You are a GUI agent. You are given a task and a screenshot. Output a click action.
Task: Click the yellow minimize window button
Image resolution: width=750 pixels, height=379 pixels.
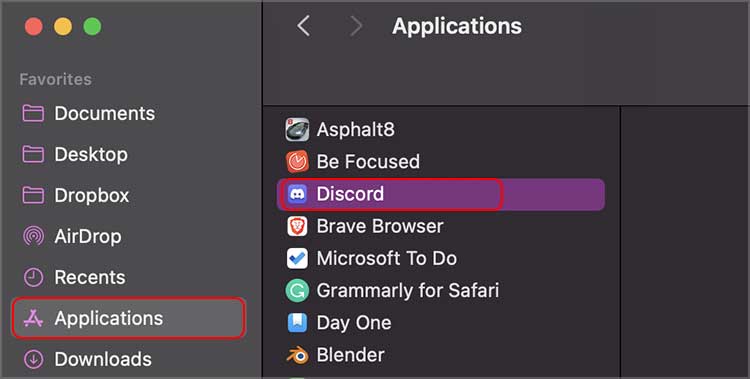pyautogui.click(x=63, y=26)
